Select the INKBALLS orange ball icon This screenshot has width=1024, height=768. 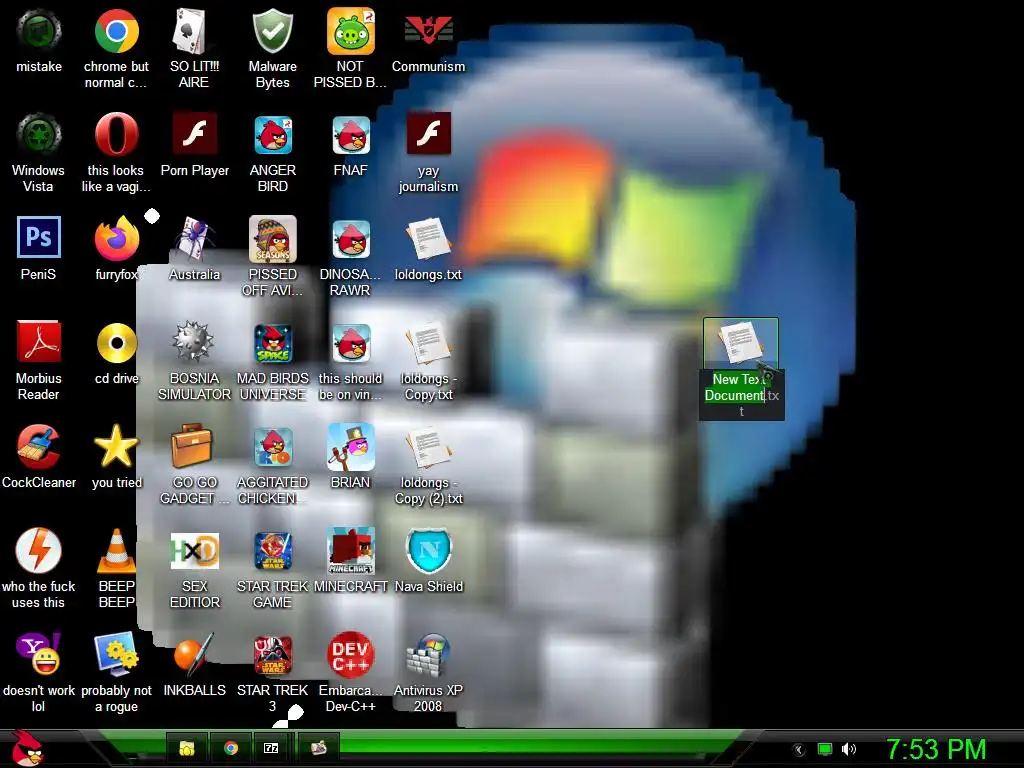tap(194, 654)
